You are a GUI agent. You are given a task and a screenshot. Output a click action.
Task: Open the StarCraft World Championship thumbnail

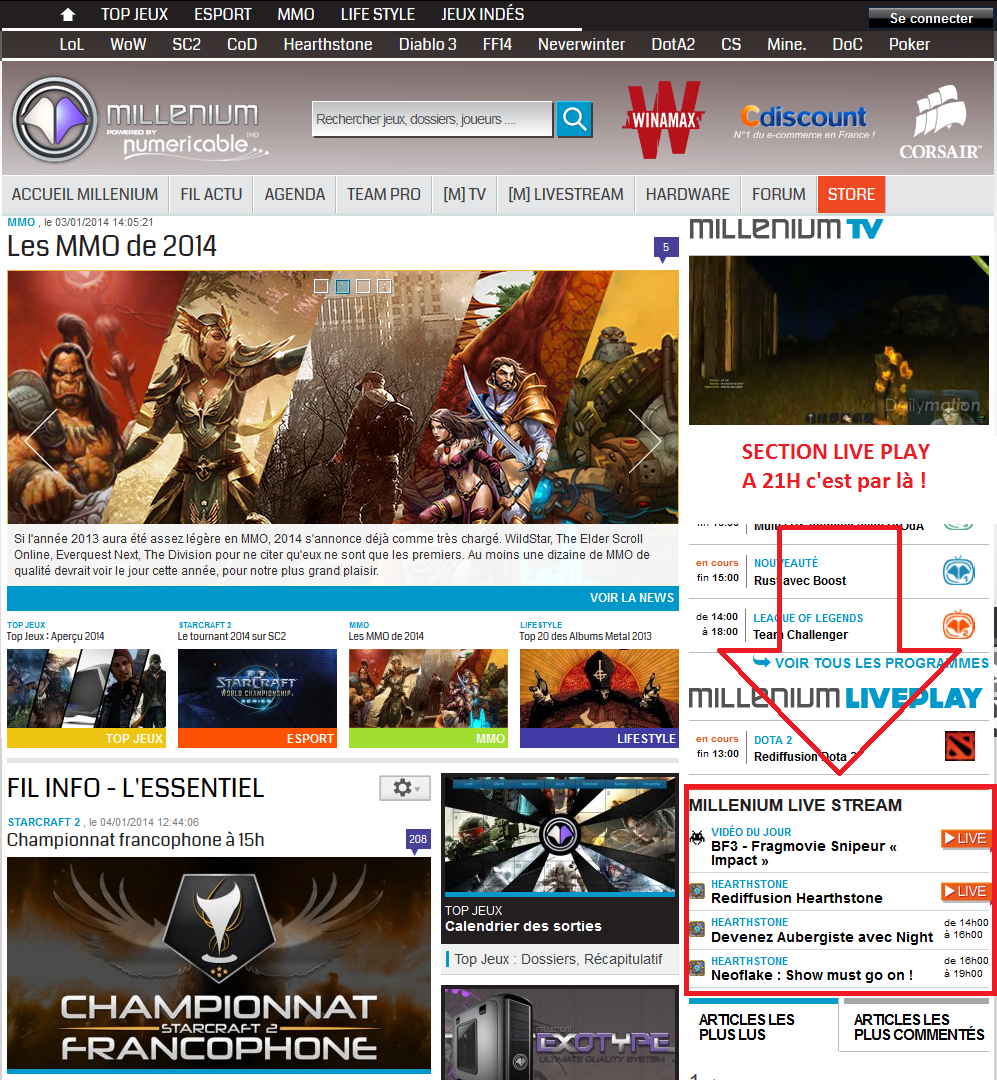point(257,698)
